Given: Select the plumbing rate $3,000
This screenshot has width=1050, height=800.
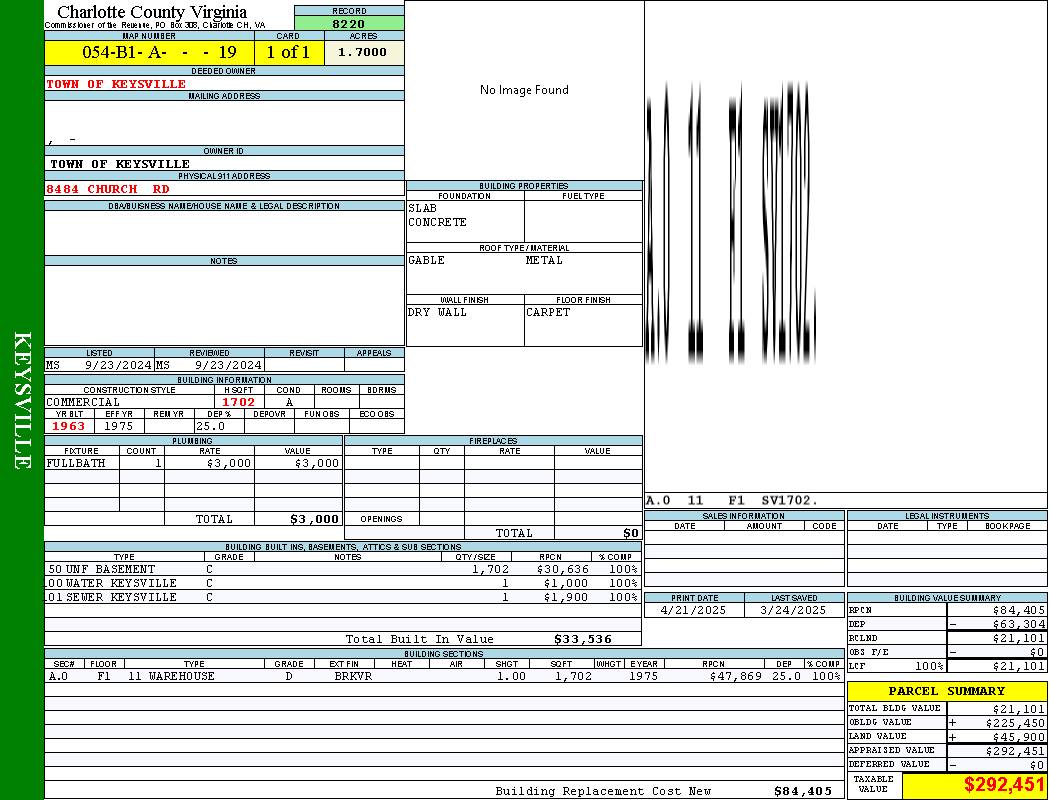Looking at the screenshot, I should coord(229,463).
